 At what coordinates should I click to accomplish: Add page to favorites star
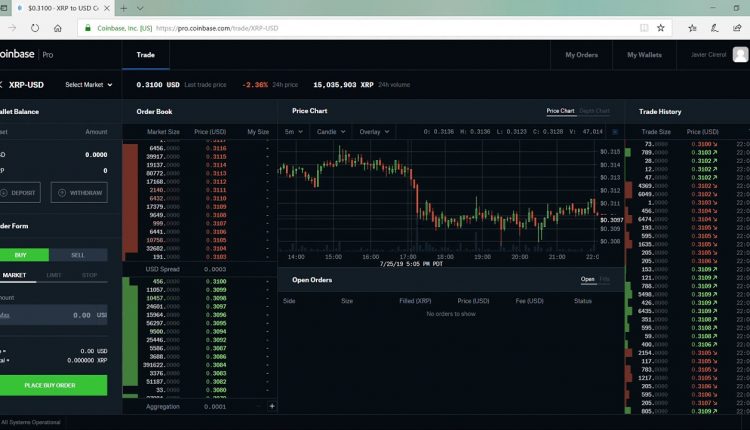[661, 28]
